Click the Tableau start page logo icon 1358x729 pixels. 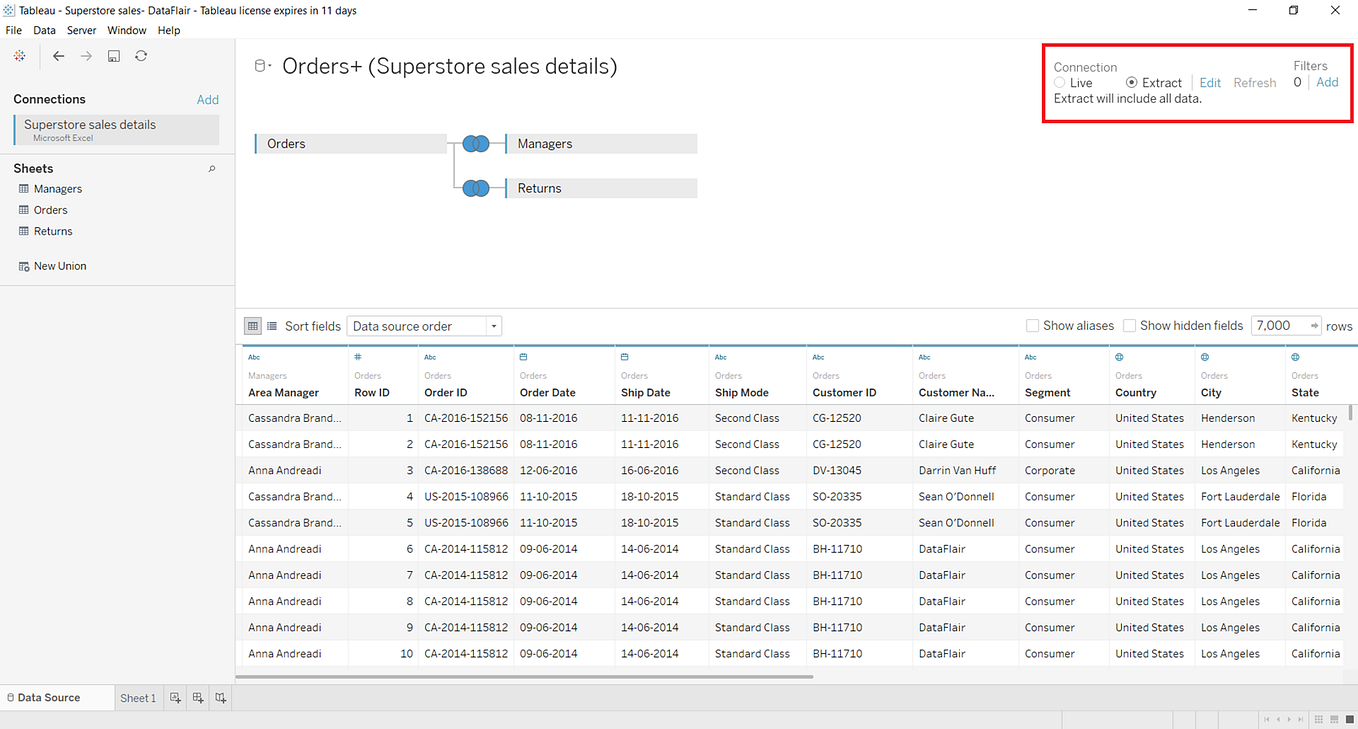tap(19, 56)
